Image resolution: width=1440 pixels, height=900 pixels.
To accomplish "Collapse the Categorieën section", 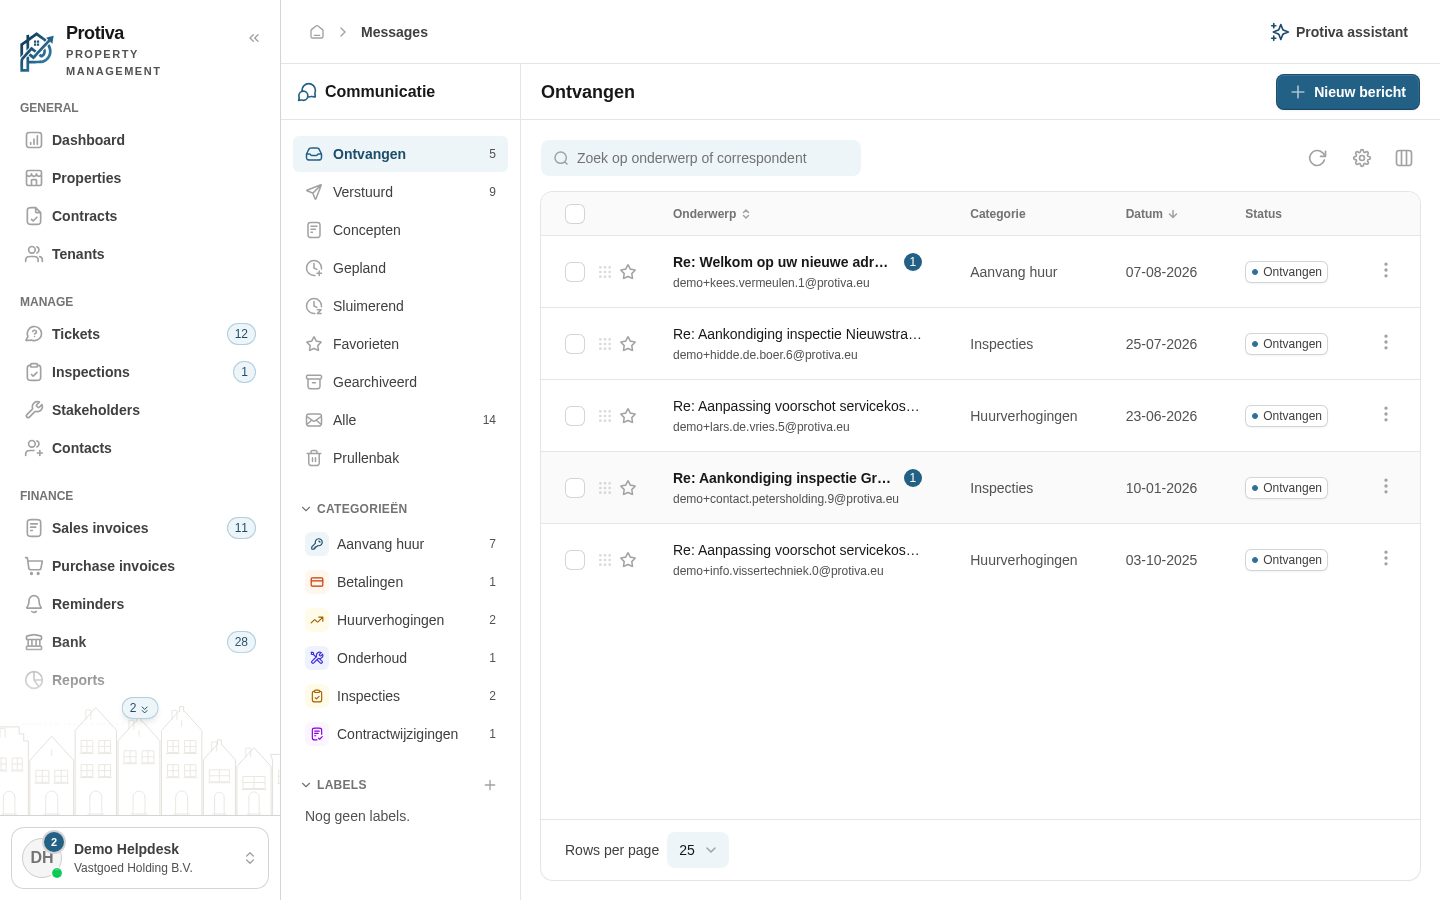I will (x=354, y=509).
